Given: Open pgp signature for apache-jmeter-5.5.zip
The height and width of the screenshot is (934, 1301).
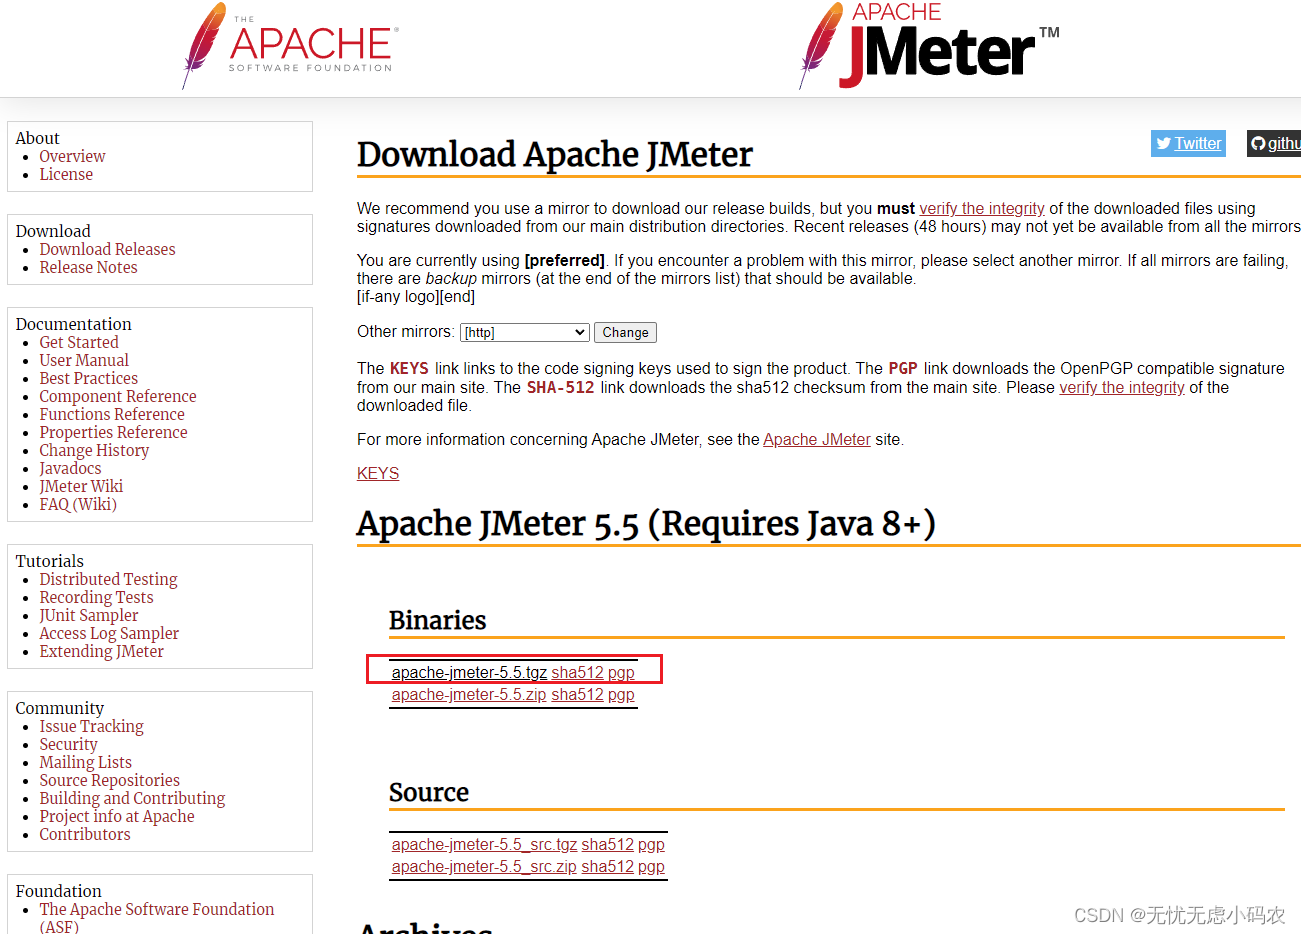Looking at the screenshot, I should (x=621, y=694).
